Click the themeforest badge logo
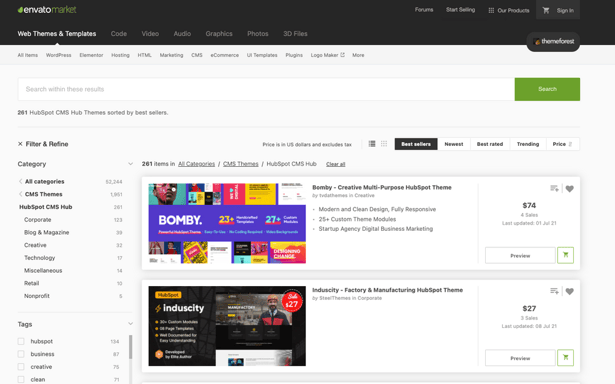Screen dimensions: 615x384 point(553,42)
